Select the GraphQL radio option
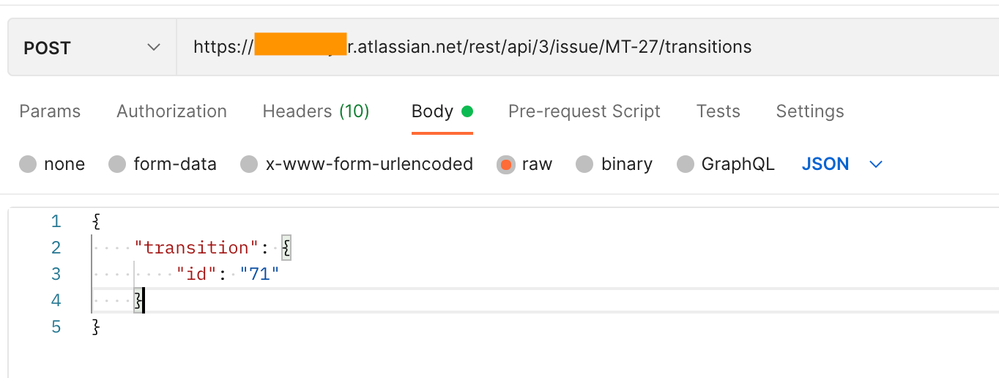 click(x=685, y=164)
